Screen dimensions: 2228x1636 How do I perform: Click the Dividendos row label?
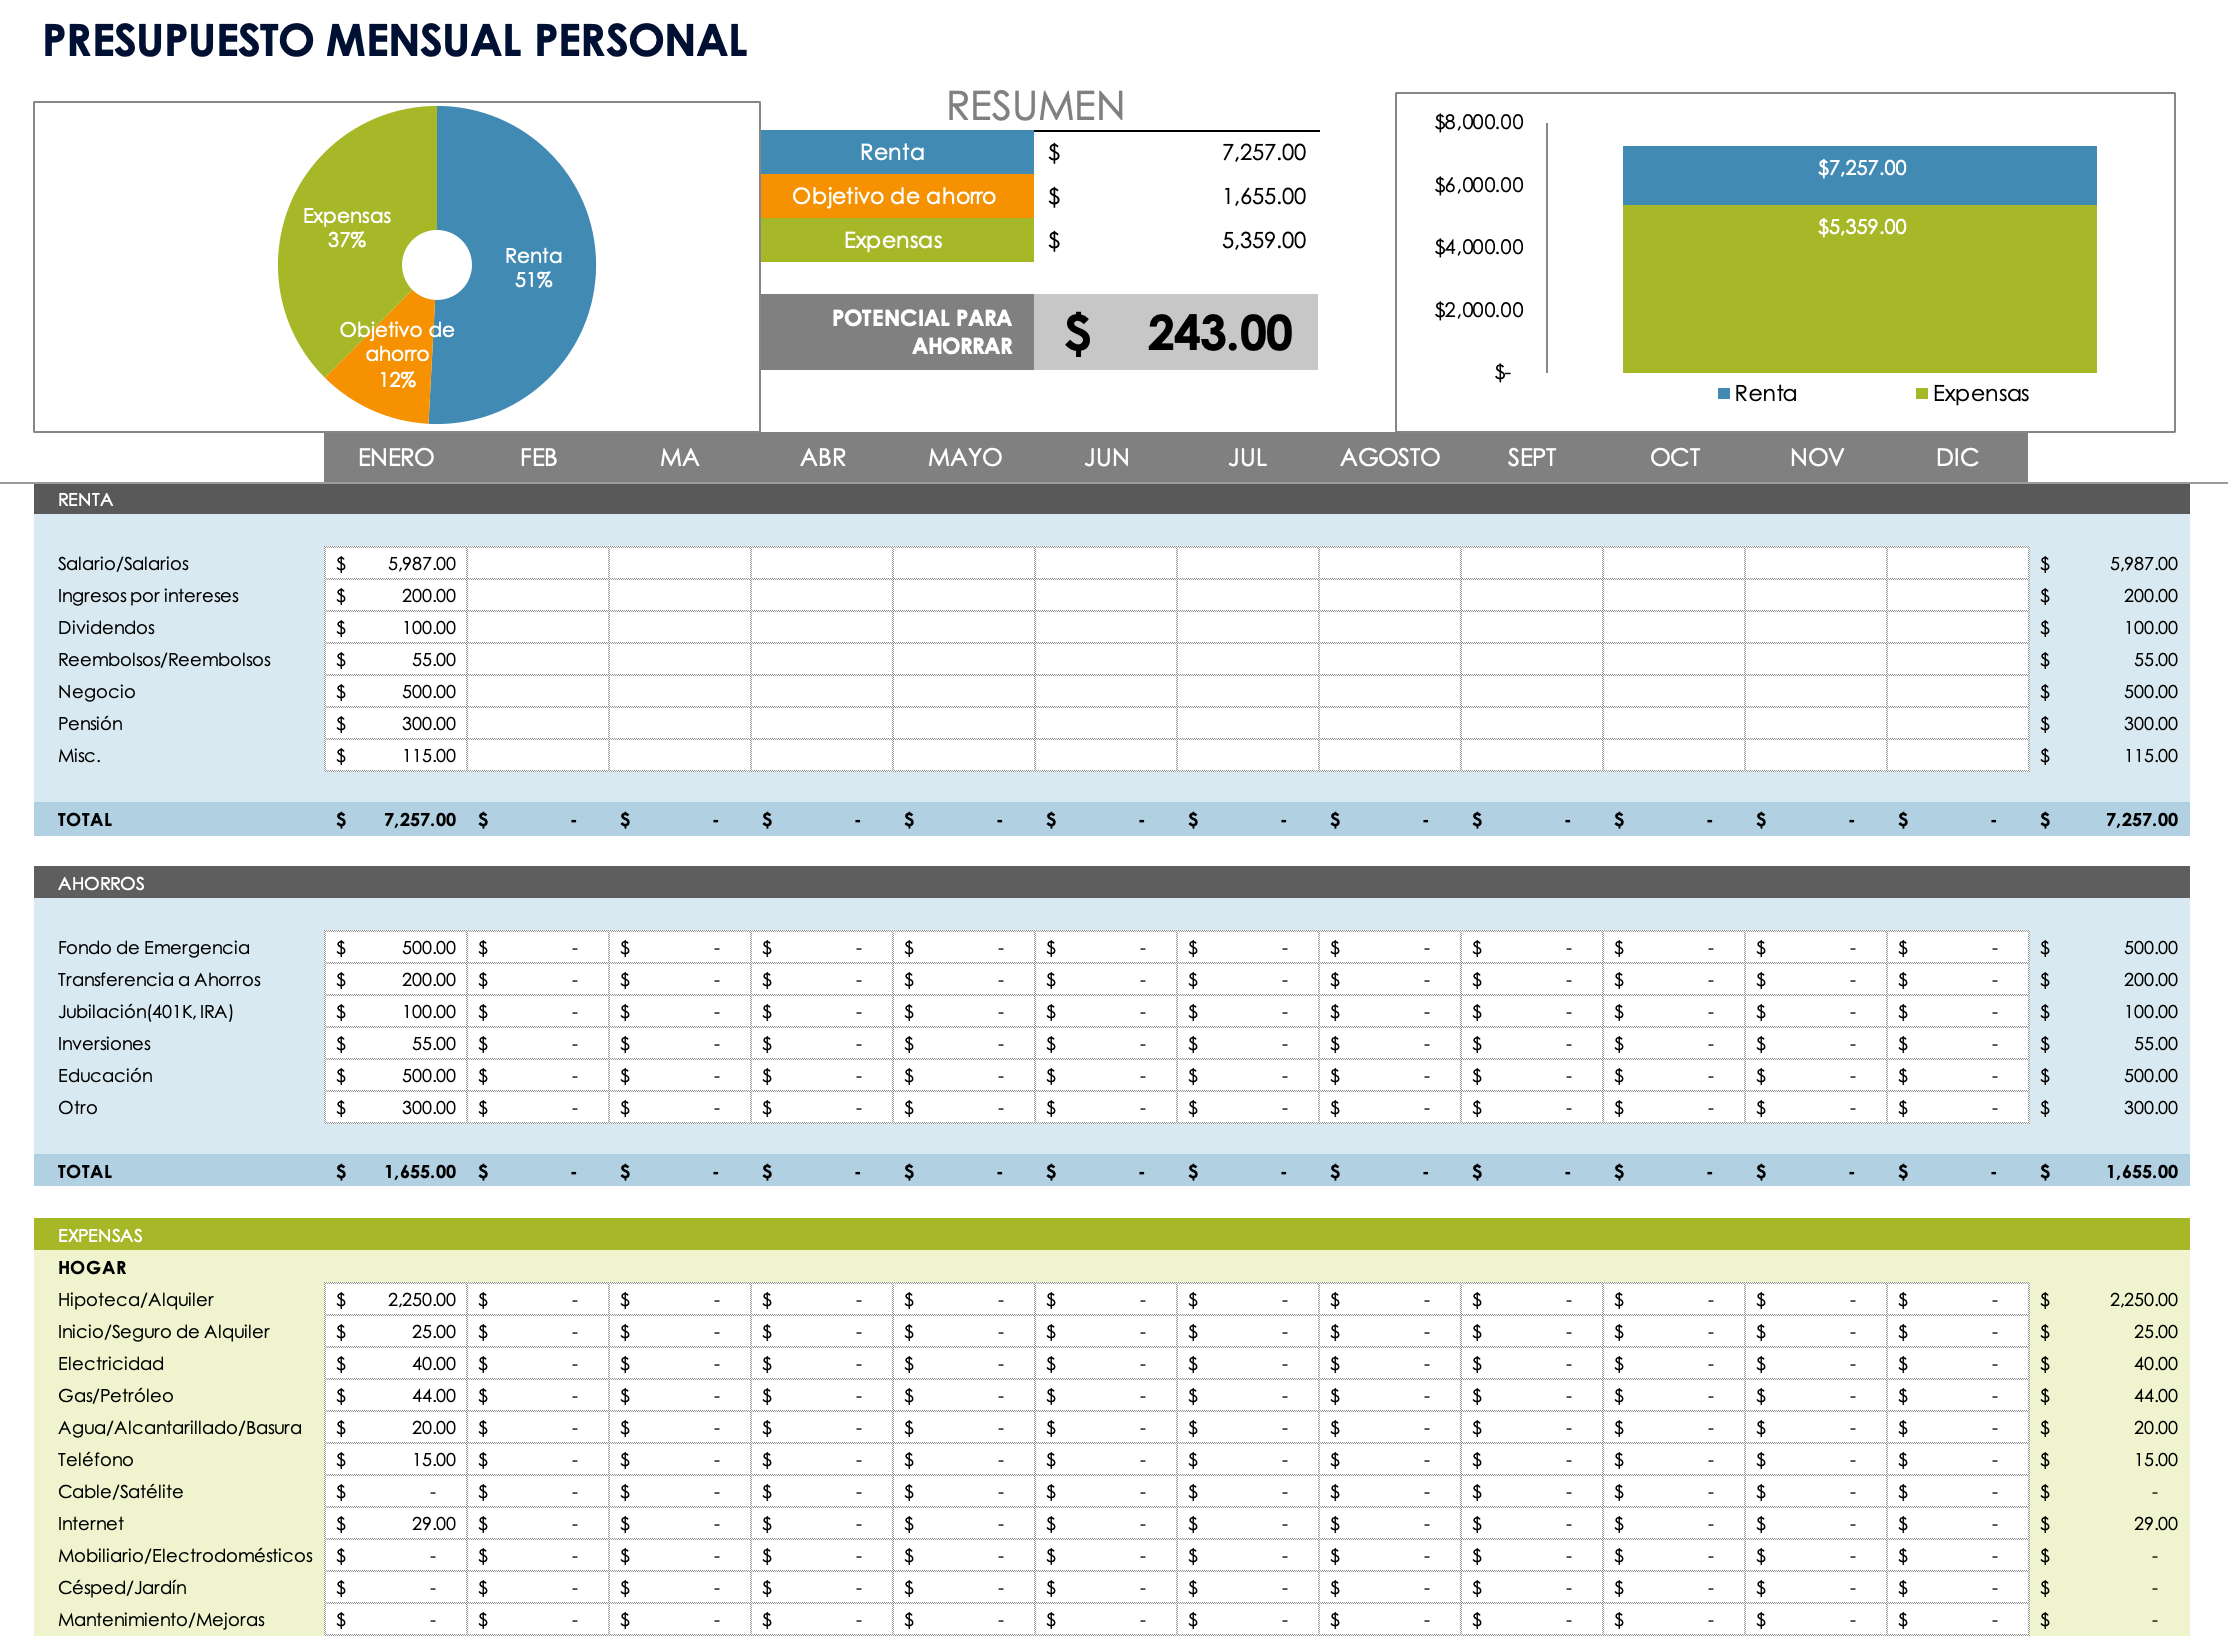tap(106, 627)
